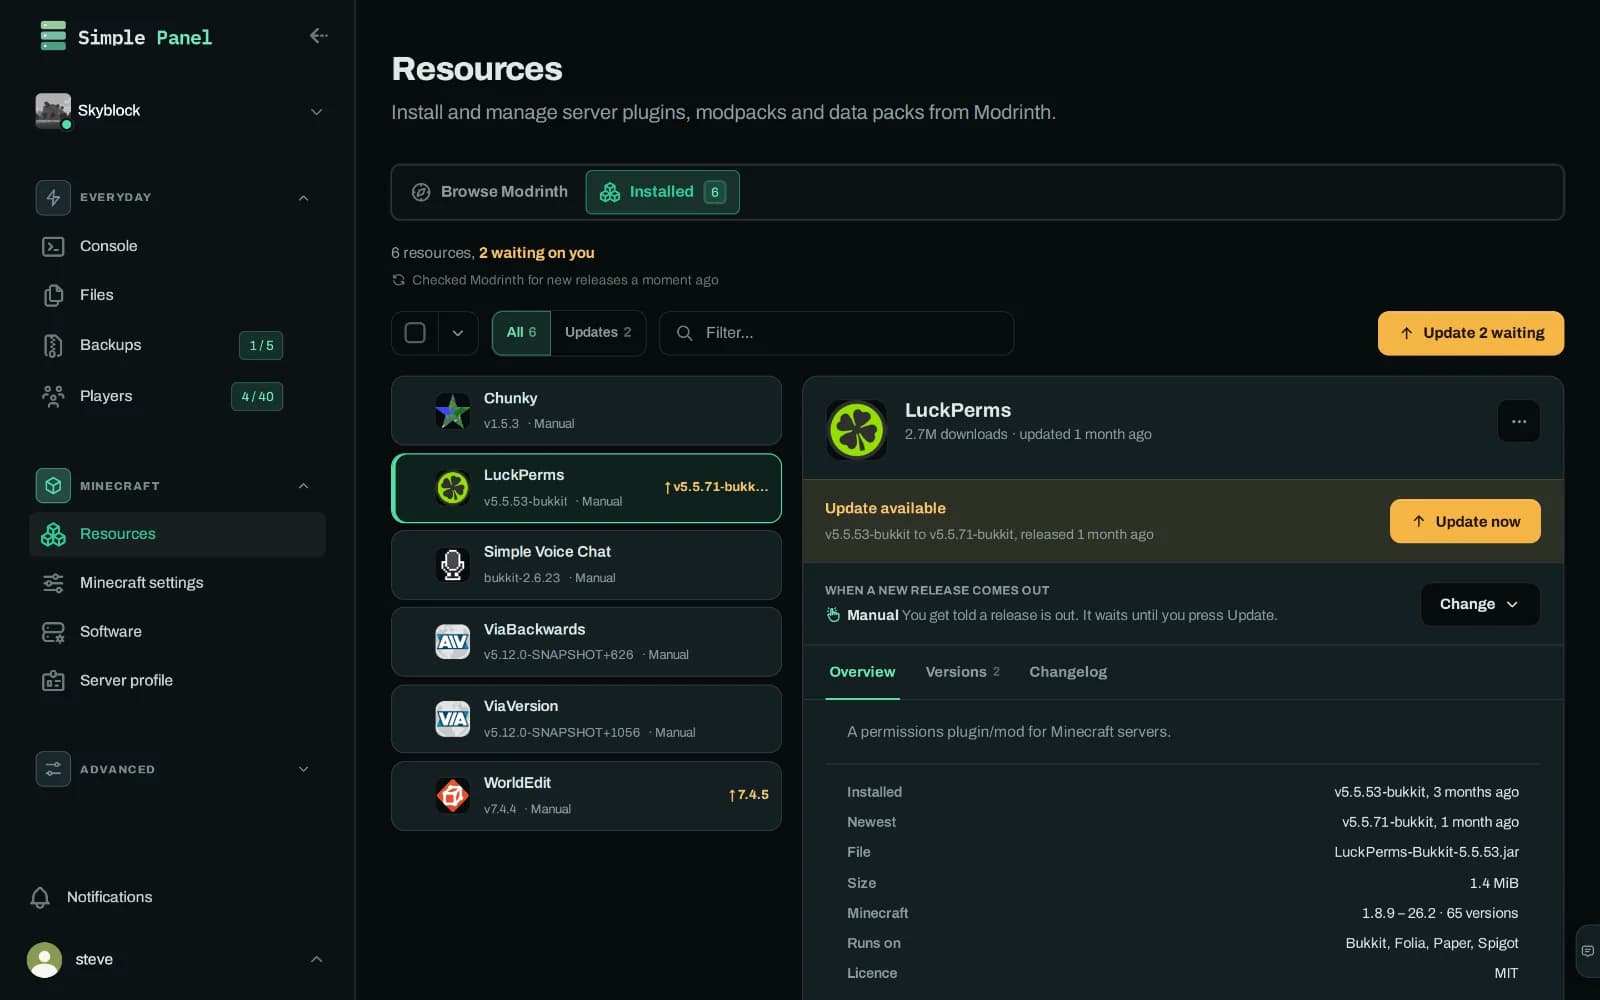Click the LuckPerms clover icon in the list

tap(453, 488)
